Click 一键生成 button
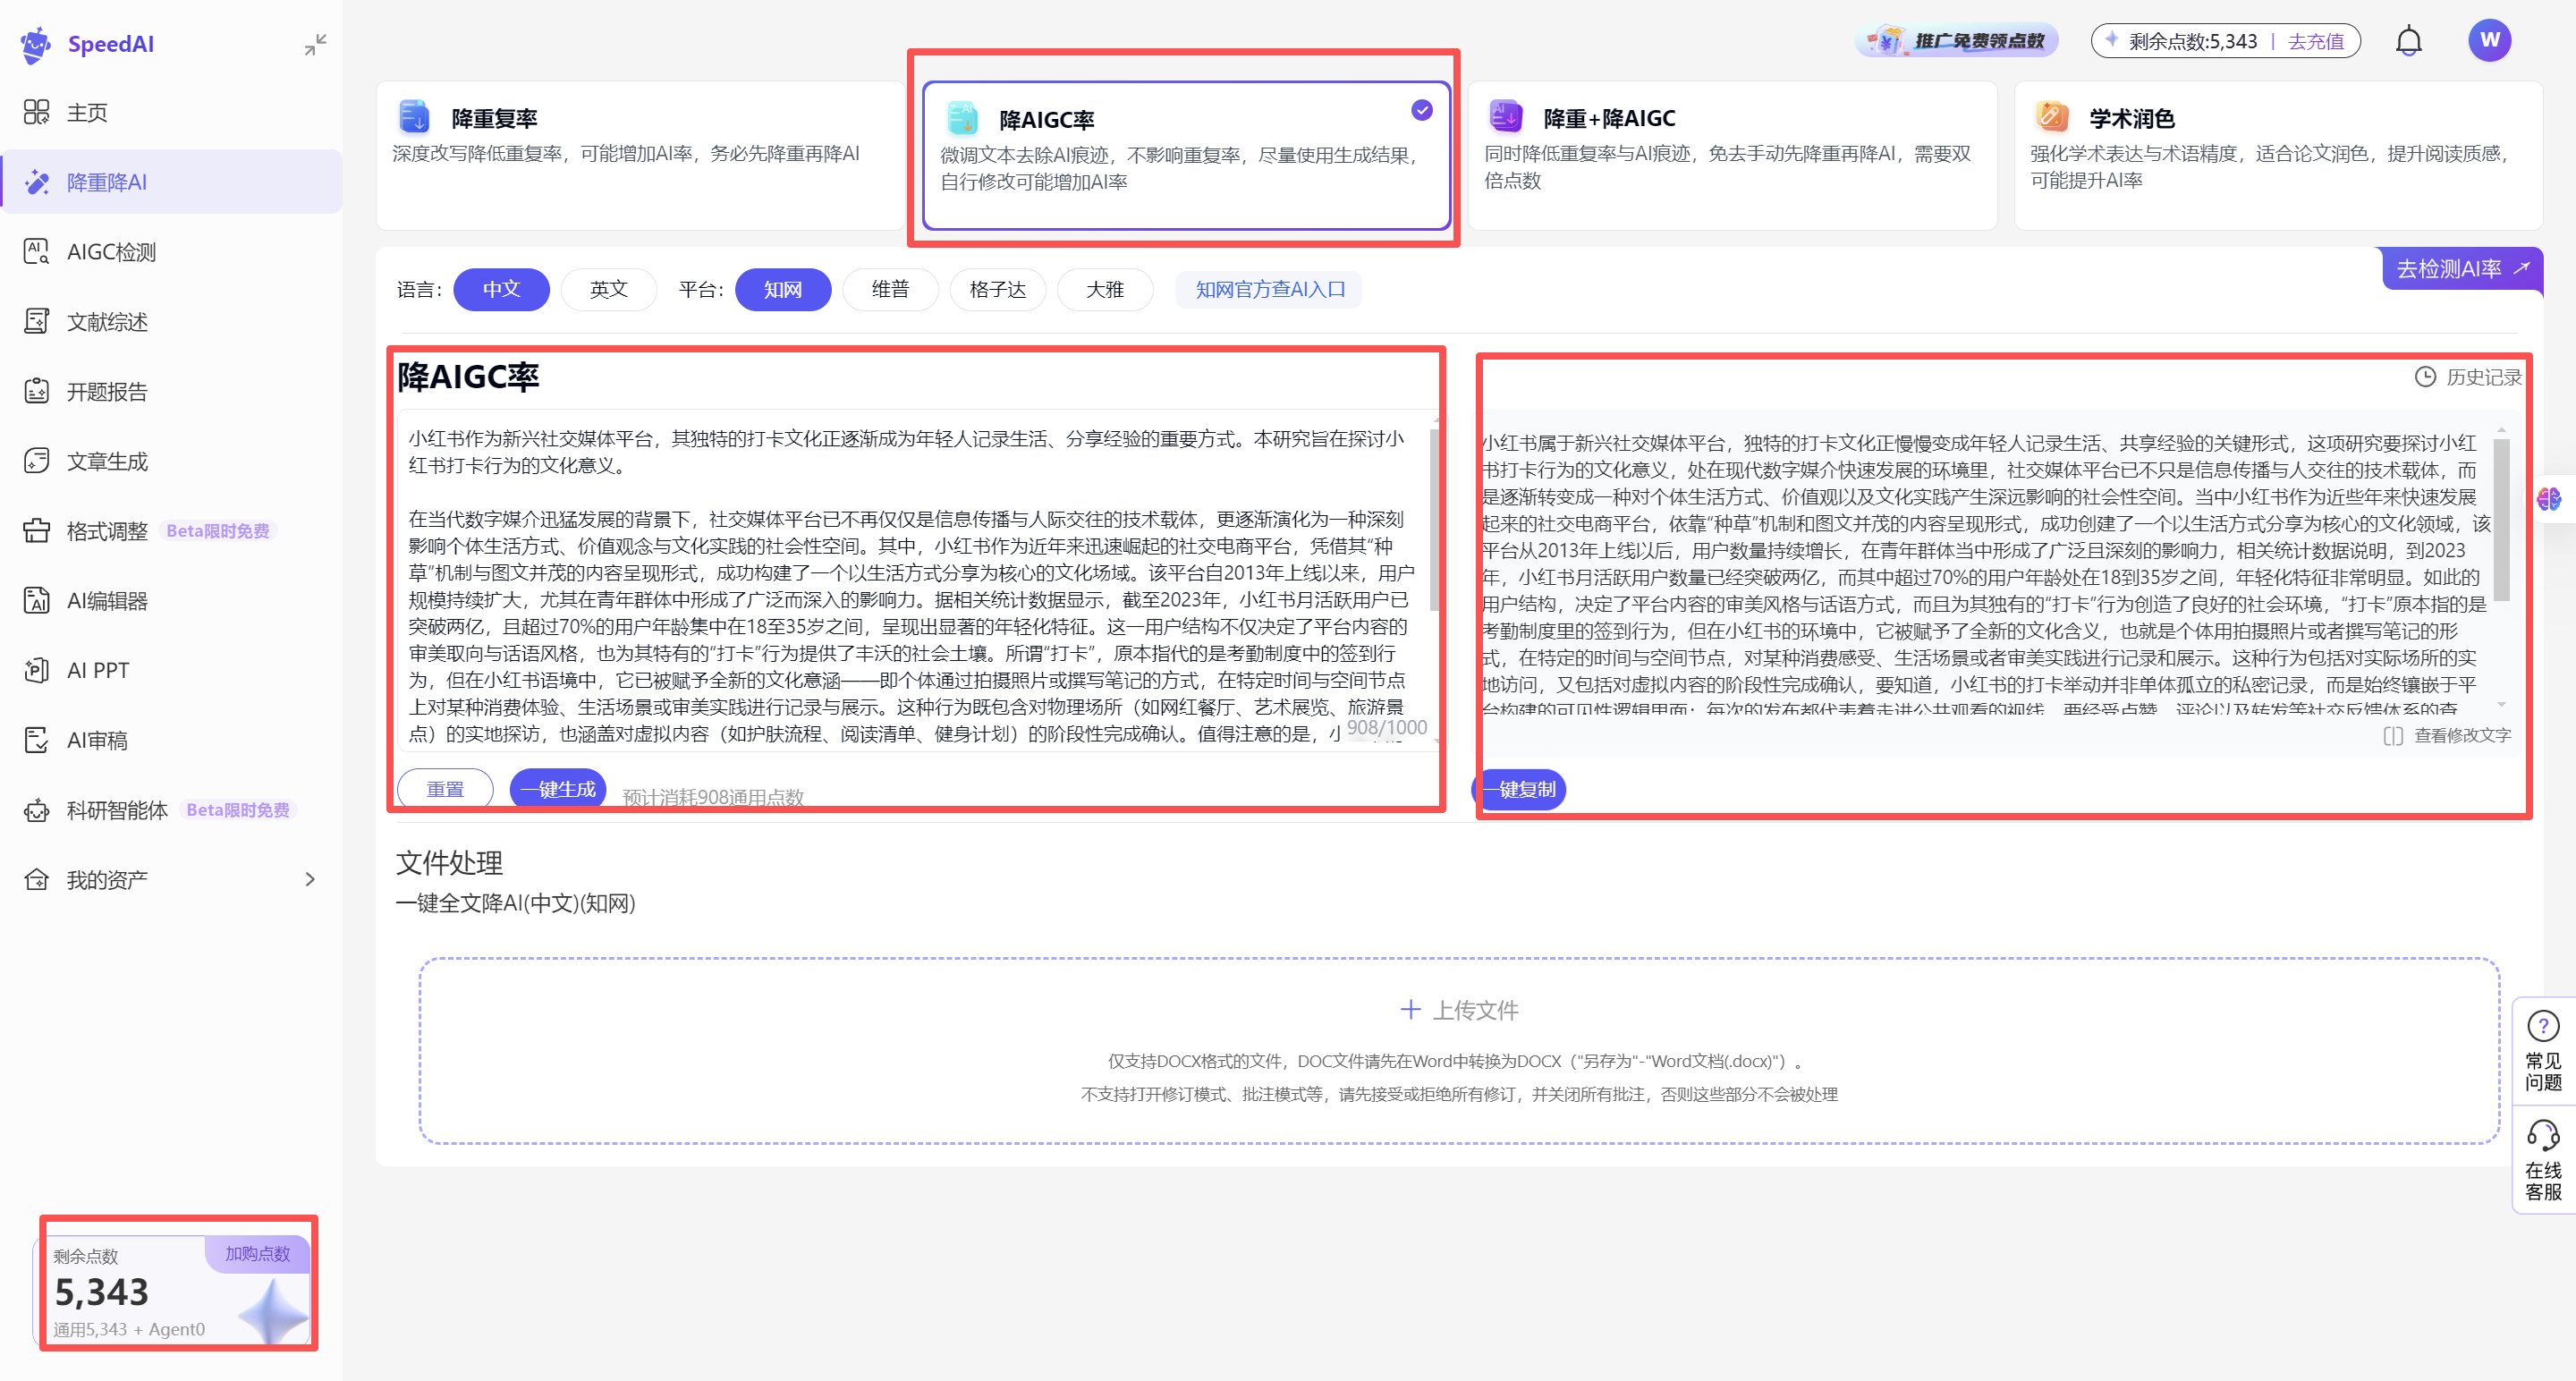 tap(558, 789)
